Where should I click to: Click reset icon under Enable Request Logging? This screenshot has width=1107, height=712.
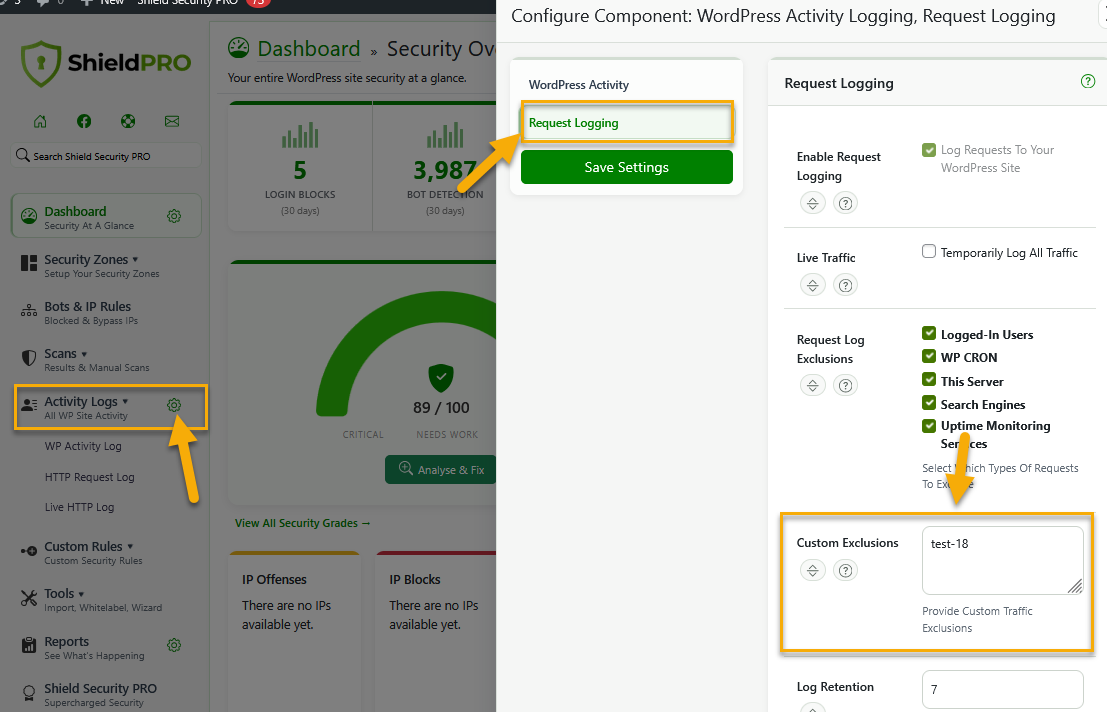click(x=813, y=203)
